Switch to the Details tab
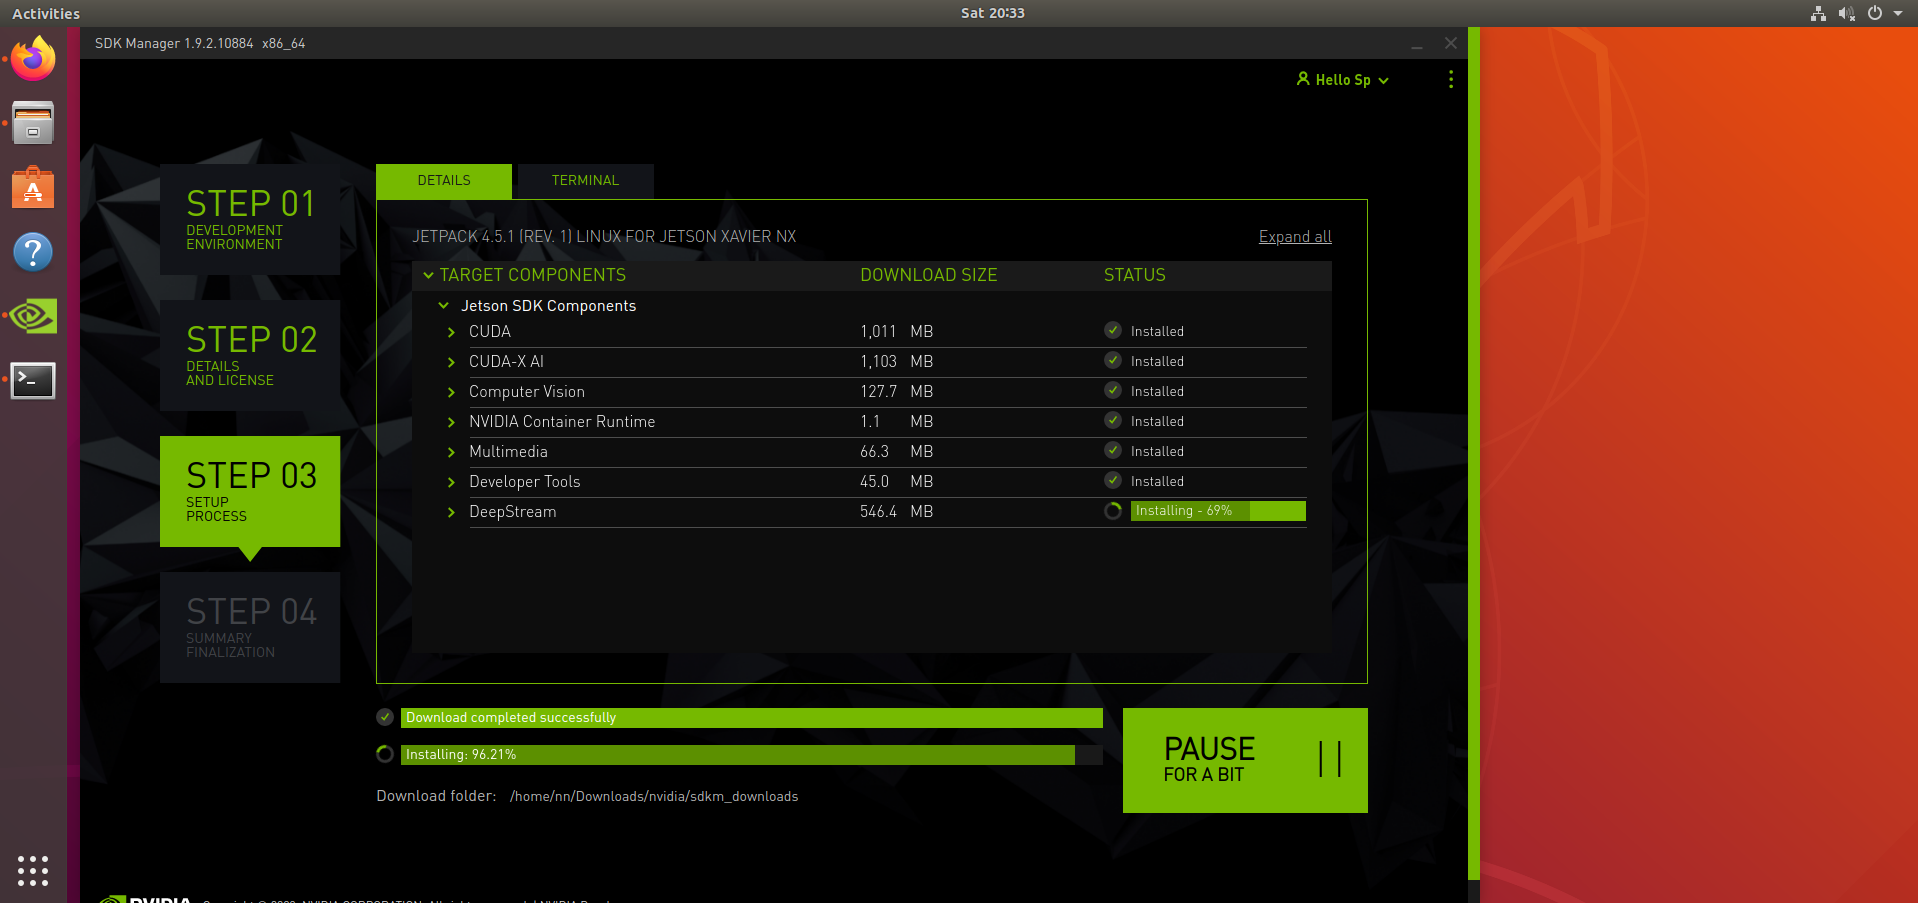Screen dimensions: 1918x903 444,181
